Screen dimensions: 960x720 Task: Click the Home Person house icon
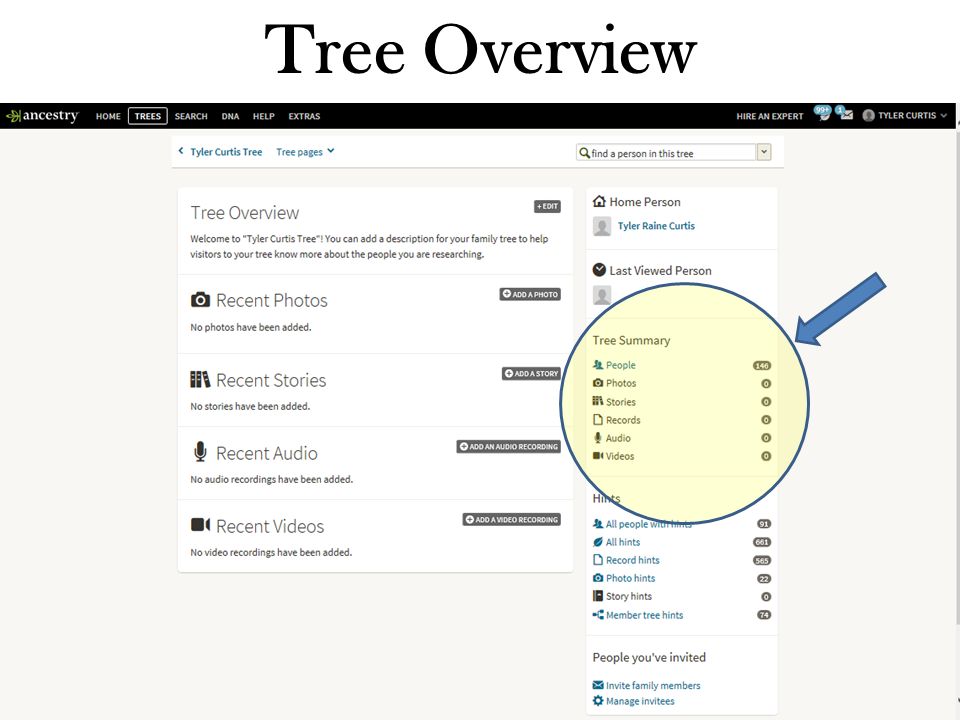pyautogui.click(x=599, y=201)
